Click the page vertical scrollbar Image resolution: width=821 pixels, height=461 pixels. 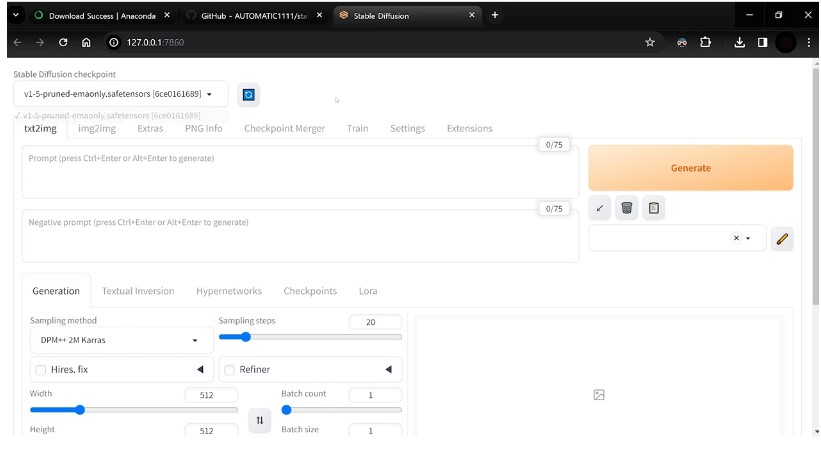(x=816, y=186)
